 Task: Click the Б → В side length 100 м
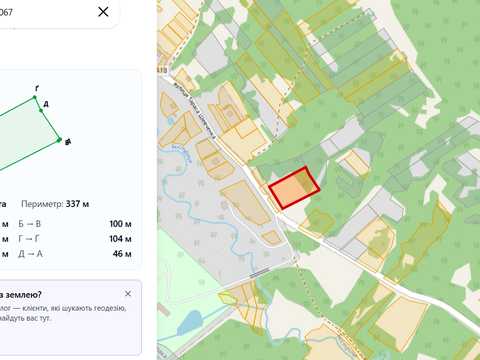pos(120,224)
